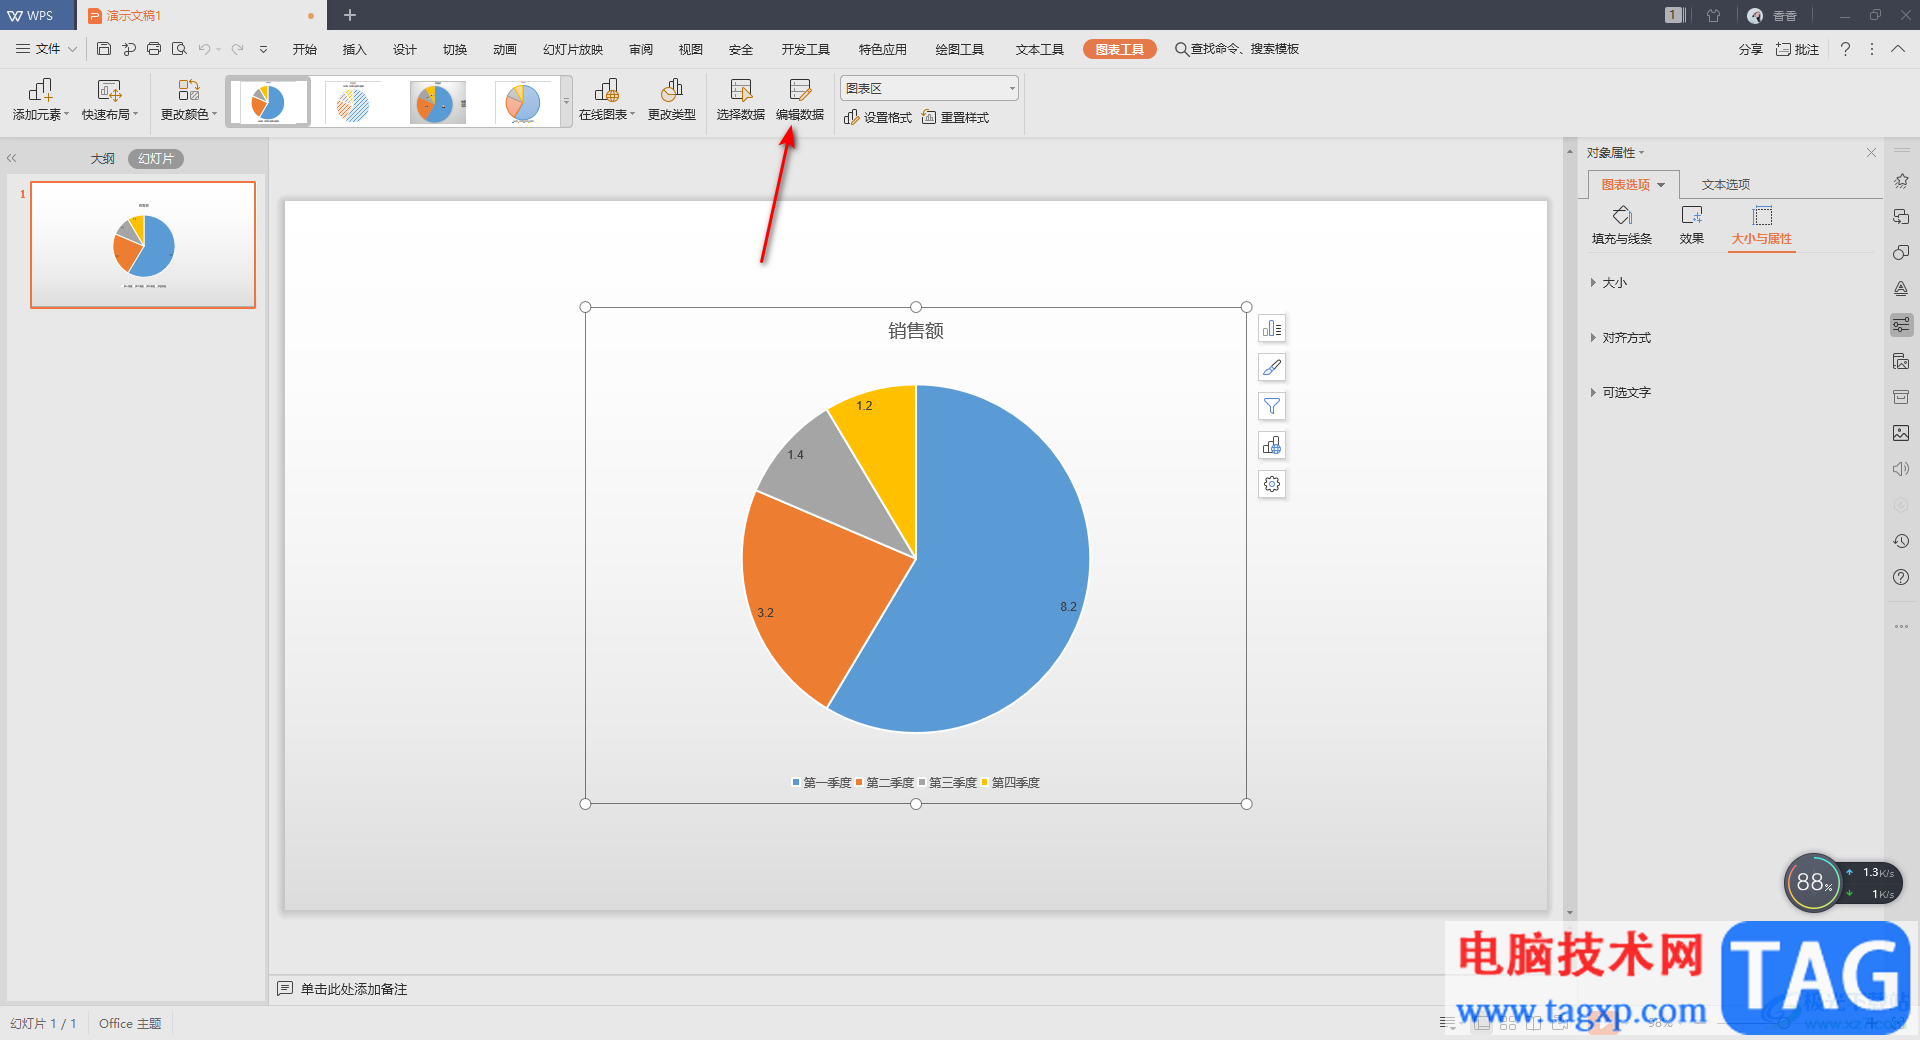
Task: Close the Object Properties panel
Action: point(1871,153)
